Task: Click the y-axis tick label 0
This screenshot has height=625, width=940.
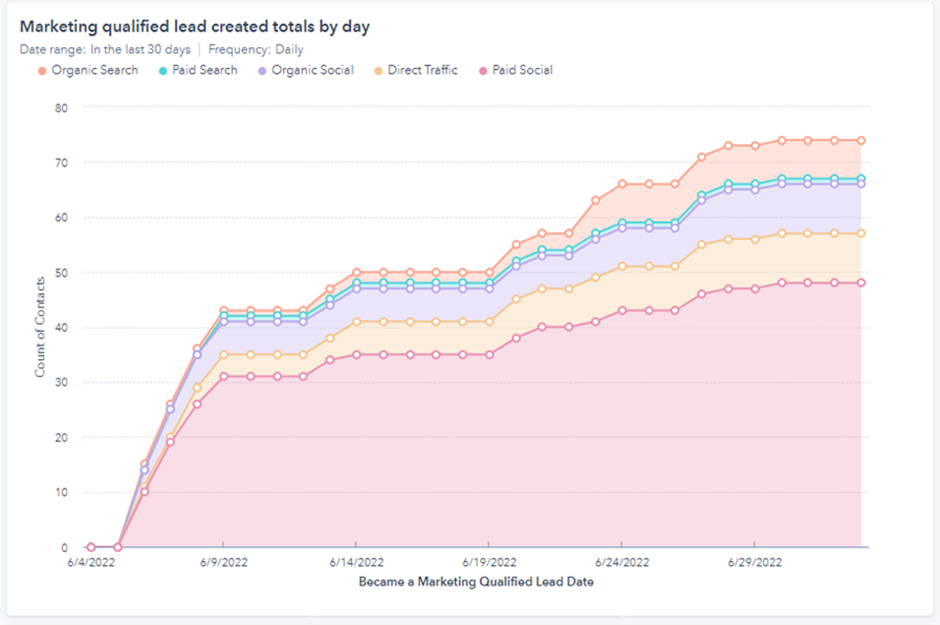Action: tap(64, 548)
